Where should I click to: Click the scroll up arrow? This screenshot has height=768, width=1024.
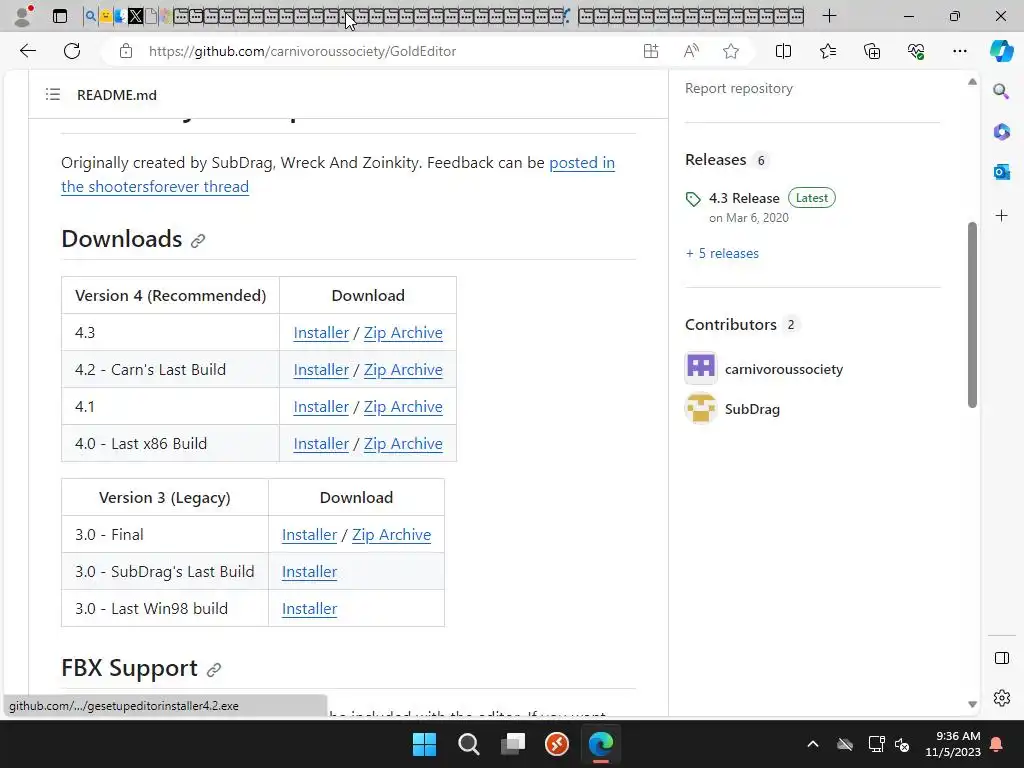(972, 82)
